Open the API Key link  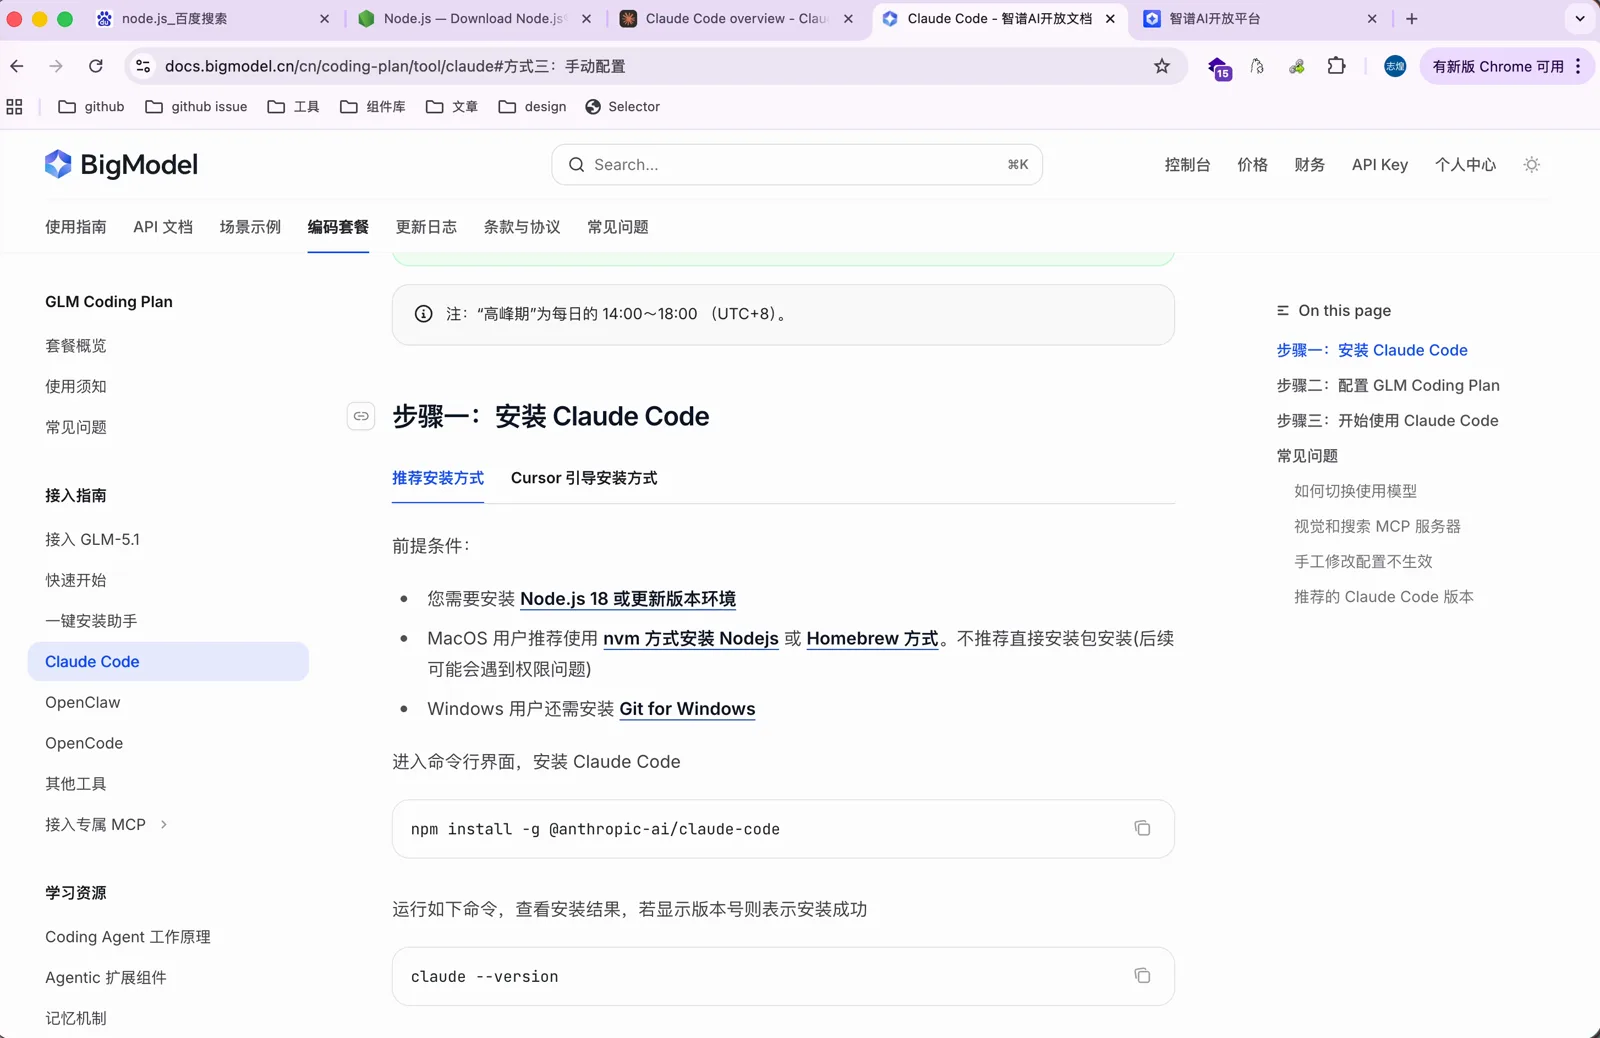pyautogui.click(x=1380, y=165)
